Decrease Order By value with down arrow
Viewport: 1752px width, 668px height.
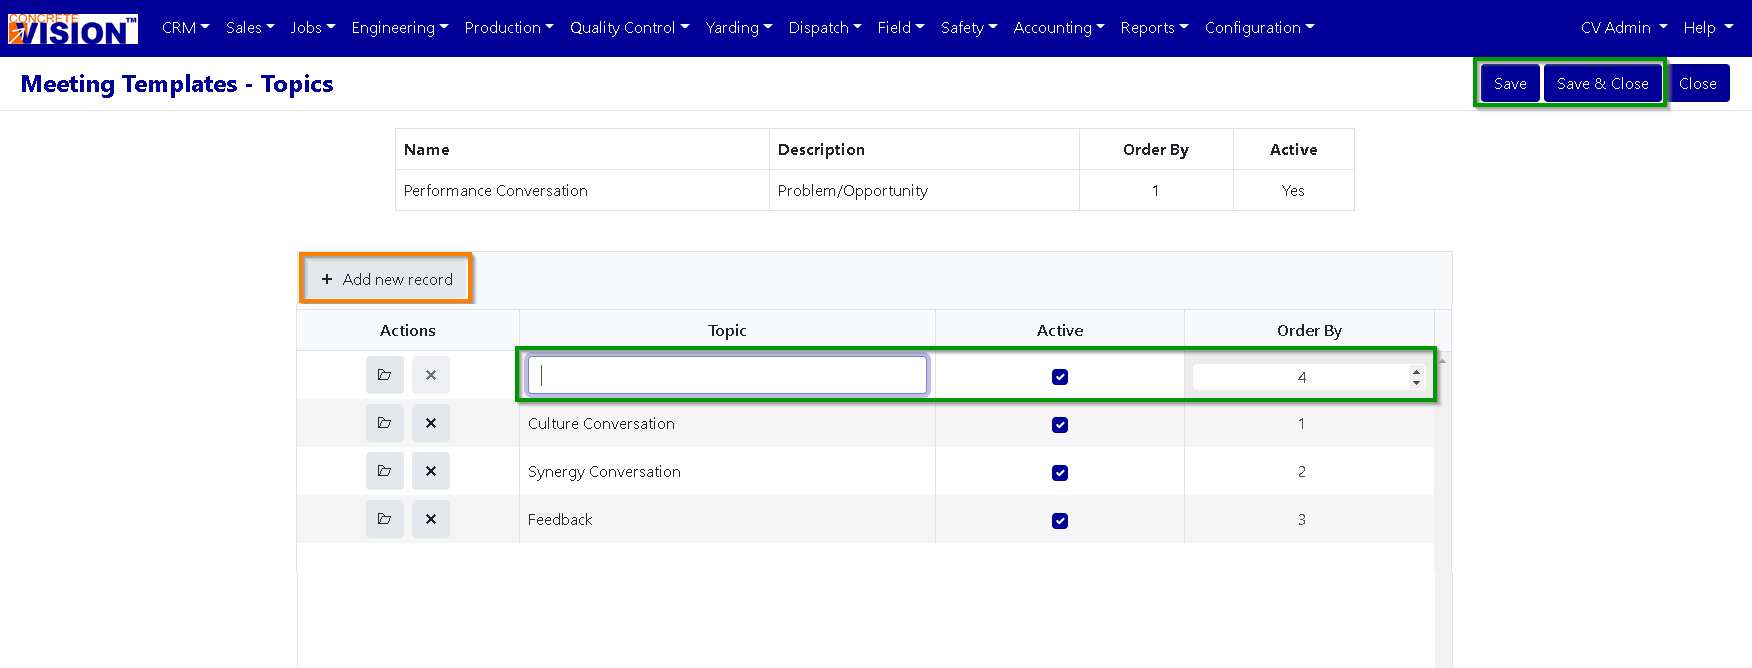tap(1416, 383)
